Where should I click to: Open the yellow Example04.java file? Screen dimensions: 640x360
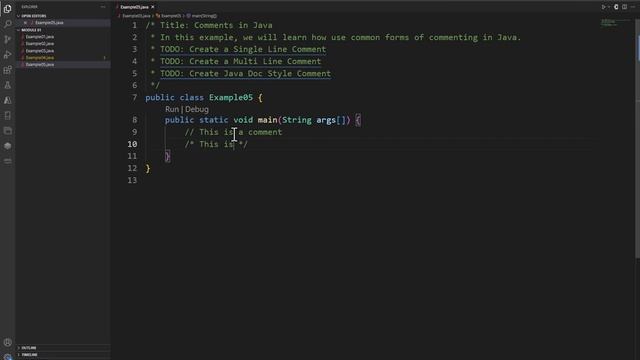[x=40, y=58]
